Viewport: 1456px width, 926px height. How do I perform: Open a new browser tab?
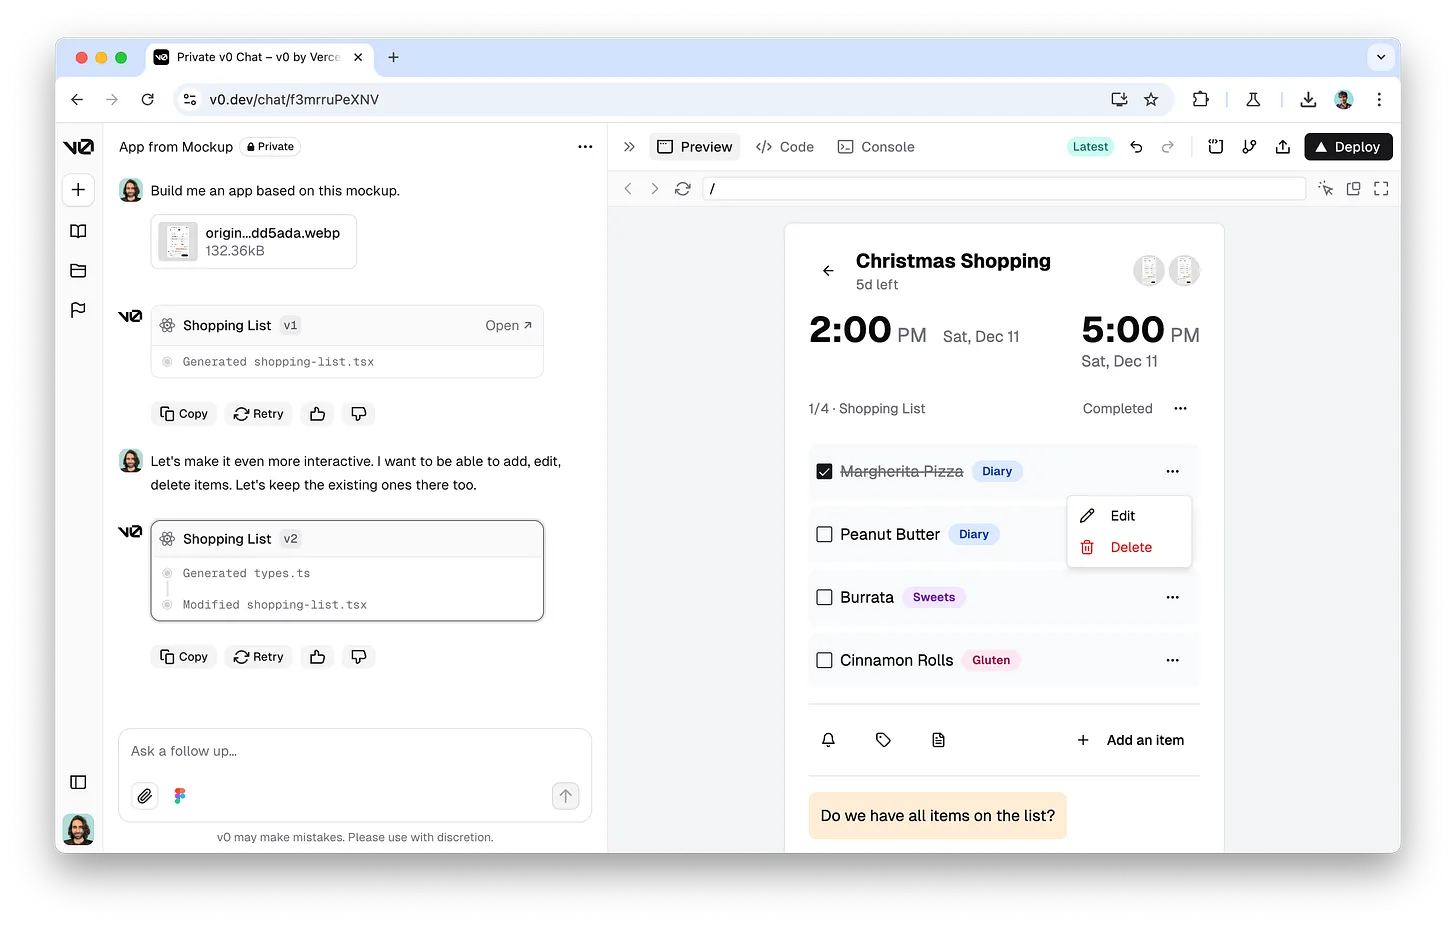(x=393, y=57)
